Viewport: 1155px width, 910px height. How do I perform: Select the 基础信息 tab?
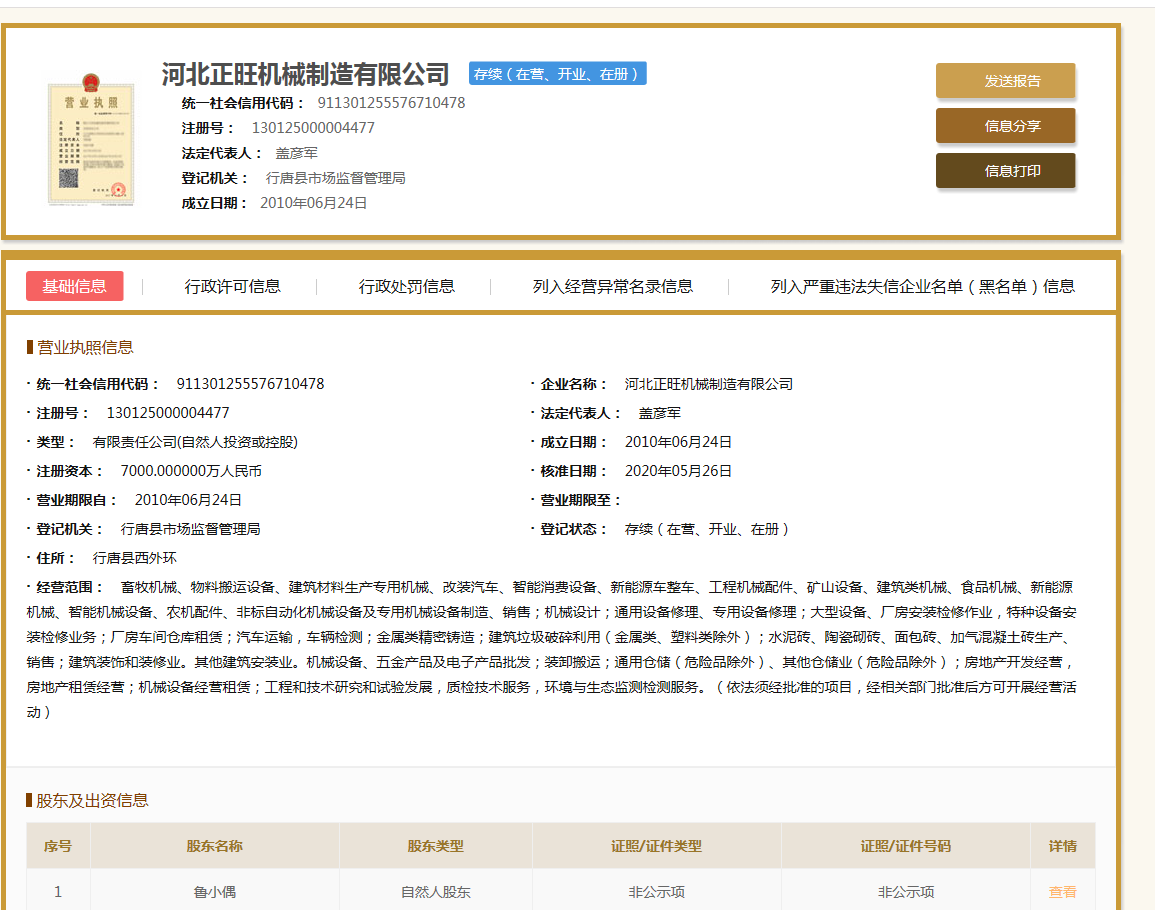74,286
